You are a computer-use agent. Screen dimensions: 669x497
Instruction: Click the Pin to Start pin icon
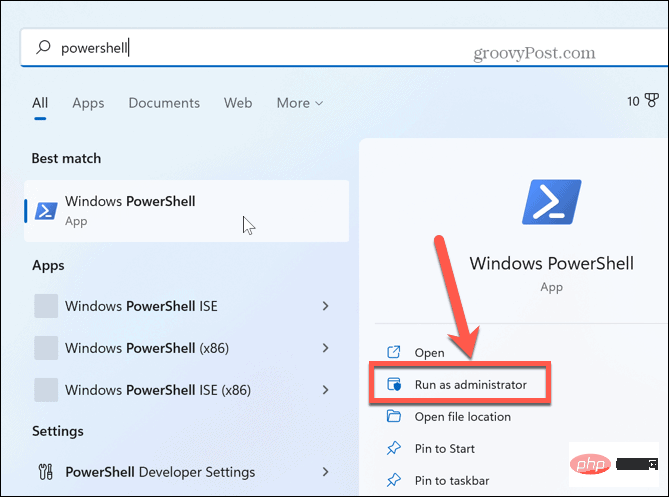(x=393, y=448)
